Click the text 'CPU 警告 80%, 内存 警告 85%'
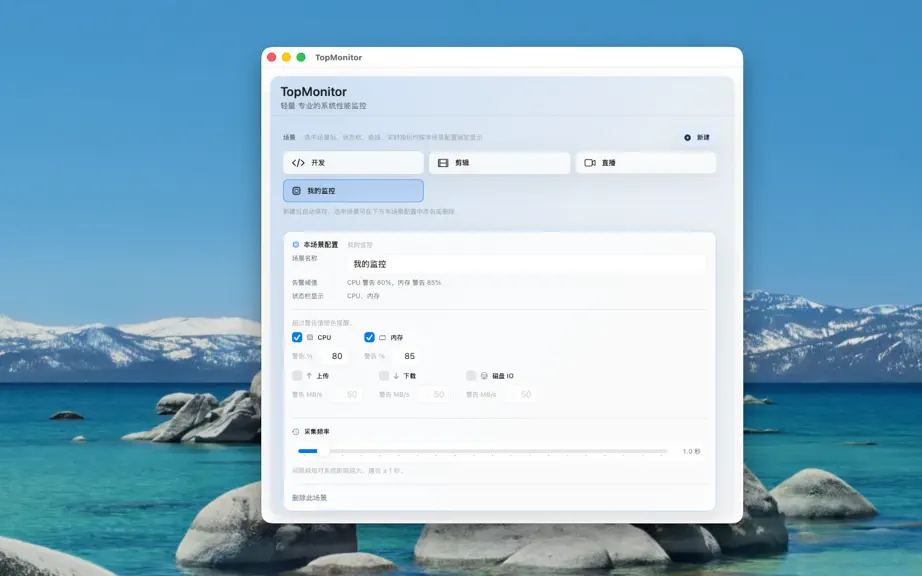 coord(394,283)
